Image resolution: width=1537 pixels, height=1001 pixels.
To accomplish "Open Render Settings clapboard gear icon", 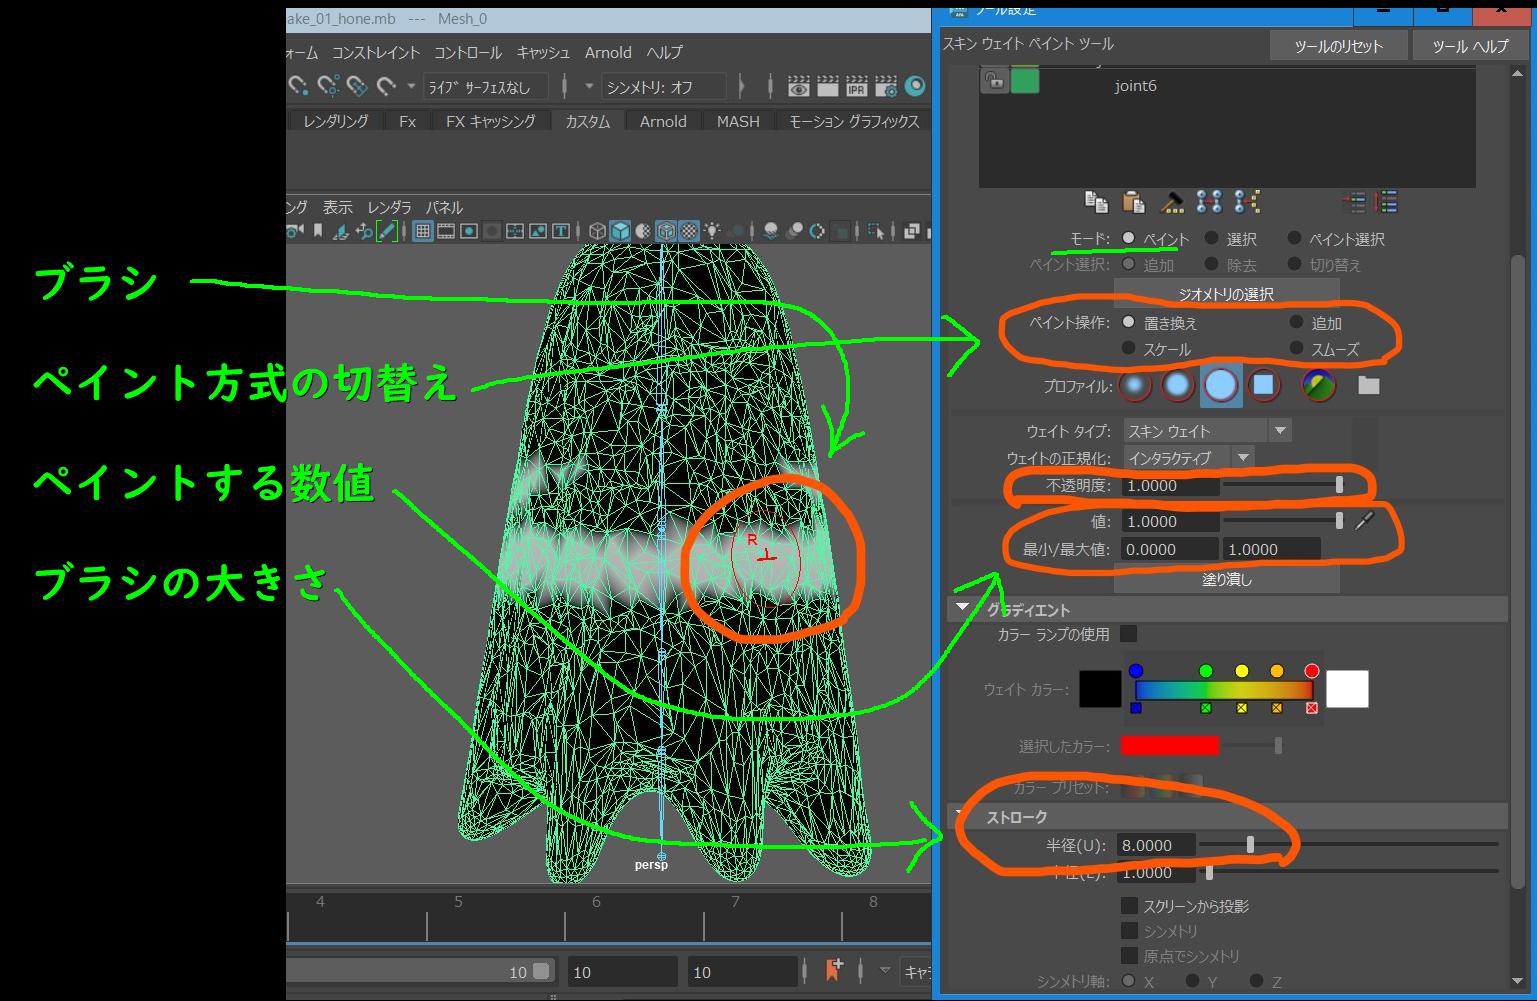I will pyautogui.click(x=885, y=87).
